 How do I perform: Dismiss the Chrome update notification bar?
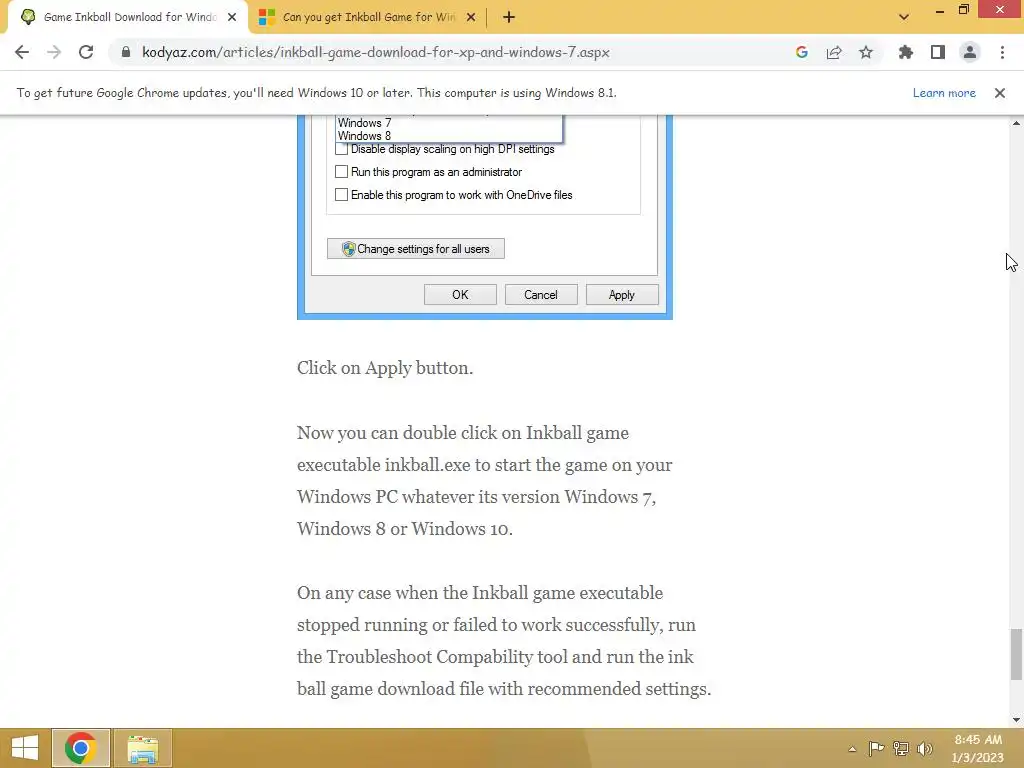pyautogui.click(x=1000, y=93)
